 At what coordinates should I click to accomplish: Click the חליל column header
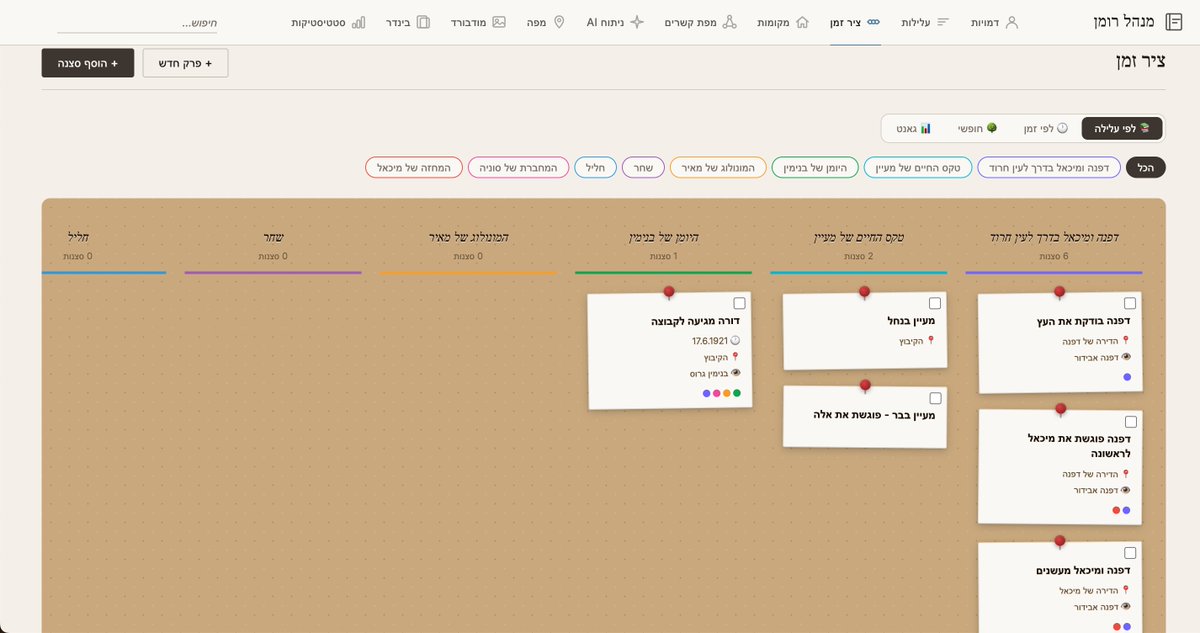[79, 238]
